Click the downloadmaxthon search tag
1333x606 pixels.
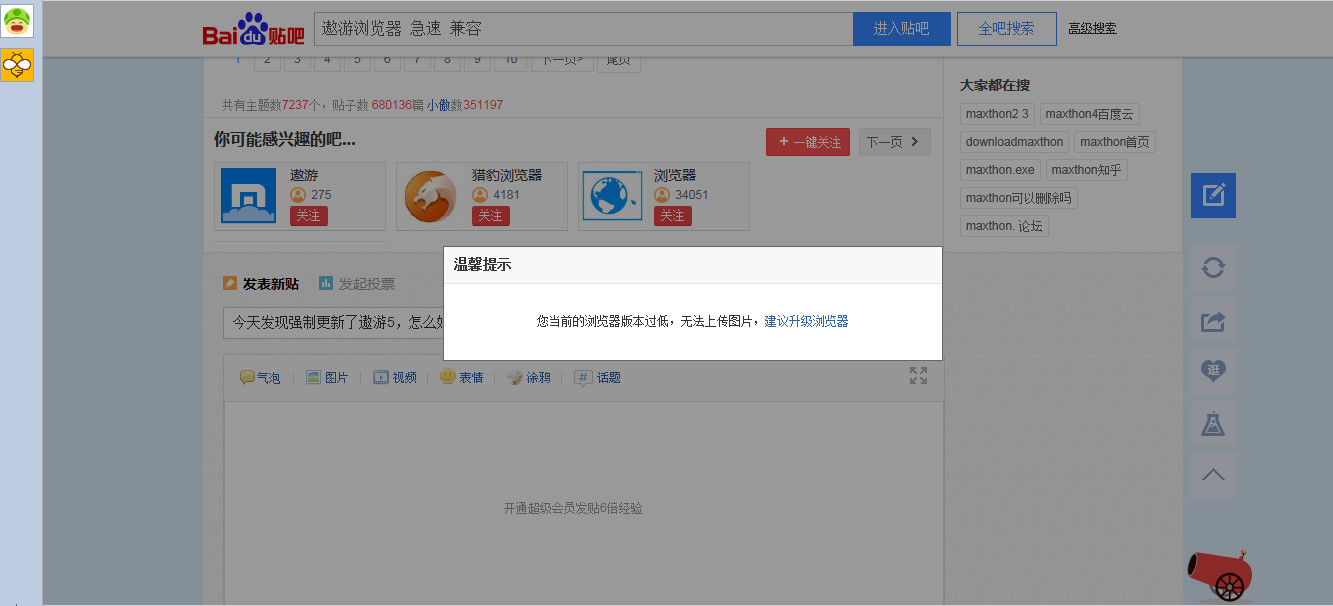(1015, 142)
